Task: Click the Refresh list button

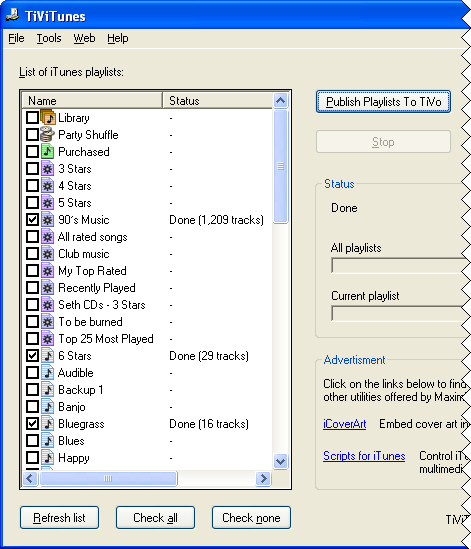Action: [60, 517]
